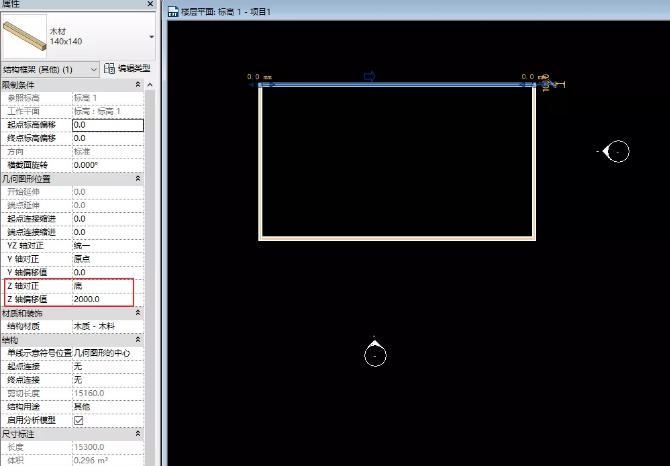Screen dimensions: 670x466
Task: Click the wood beam type thumbnail
Action: pos(24,36)
